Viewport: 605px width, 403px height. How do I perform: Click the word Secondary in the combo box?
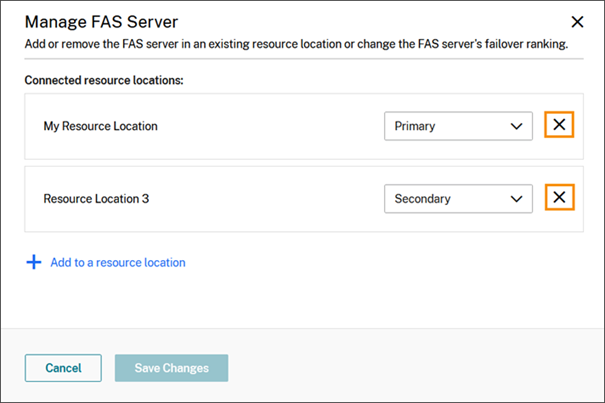coord(422,199)
